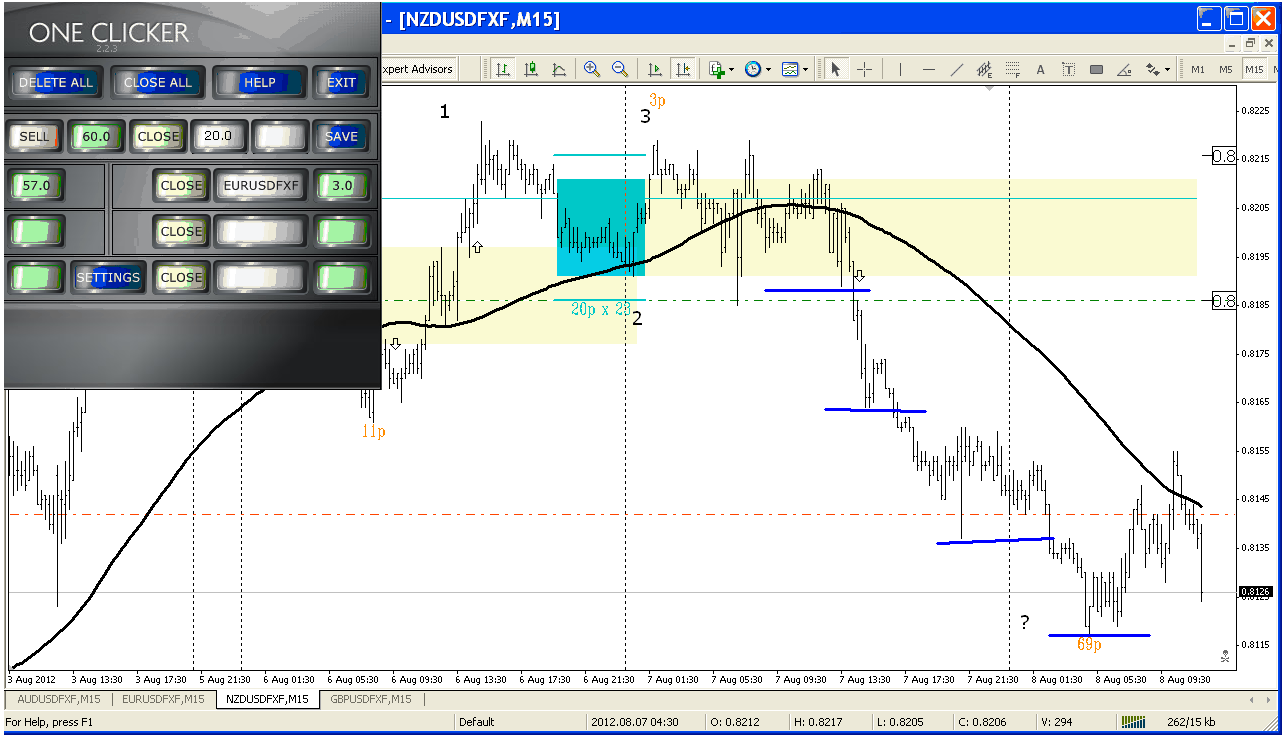
Task: Click the EURUSDFXF symbol button
Action: click(260, 185)
